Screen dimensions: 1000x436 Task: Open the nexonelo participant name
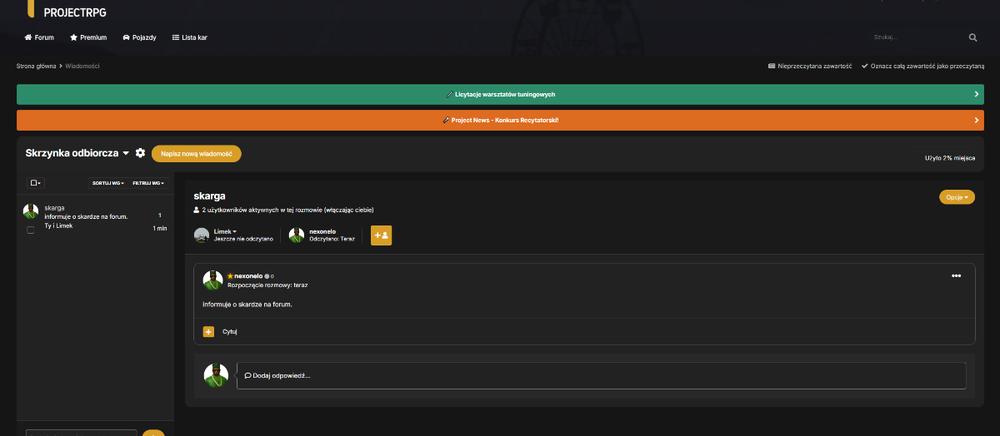click(322, 231)
